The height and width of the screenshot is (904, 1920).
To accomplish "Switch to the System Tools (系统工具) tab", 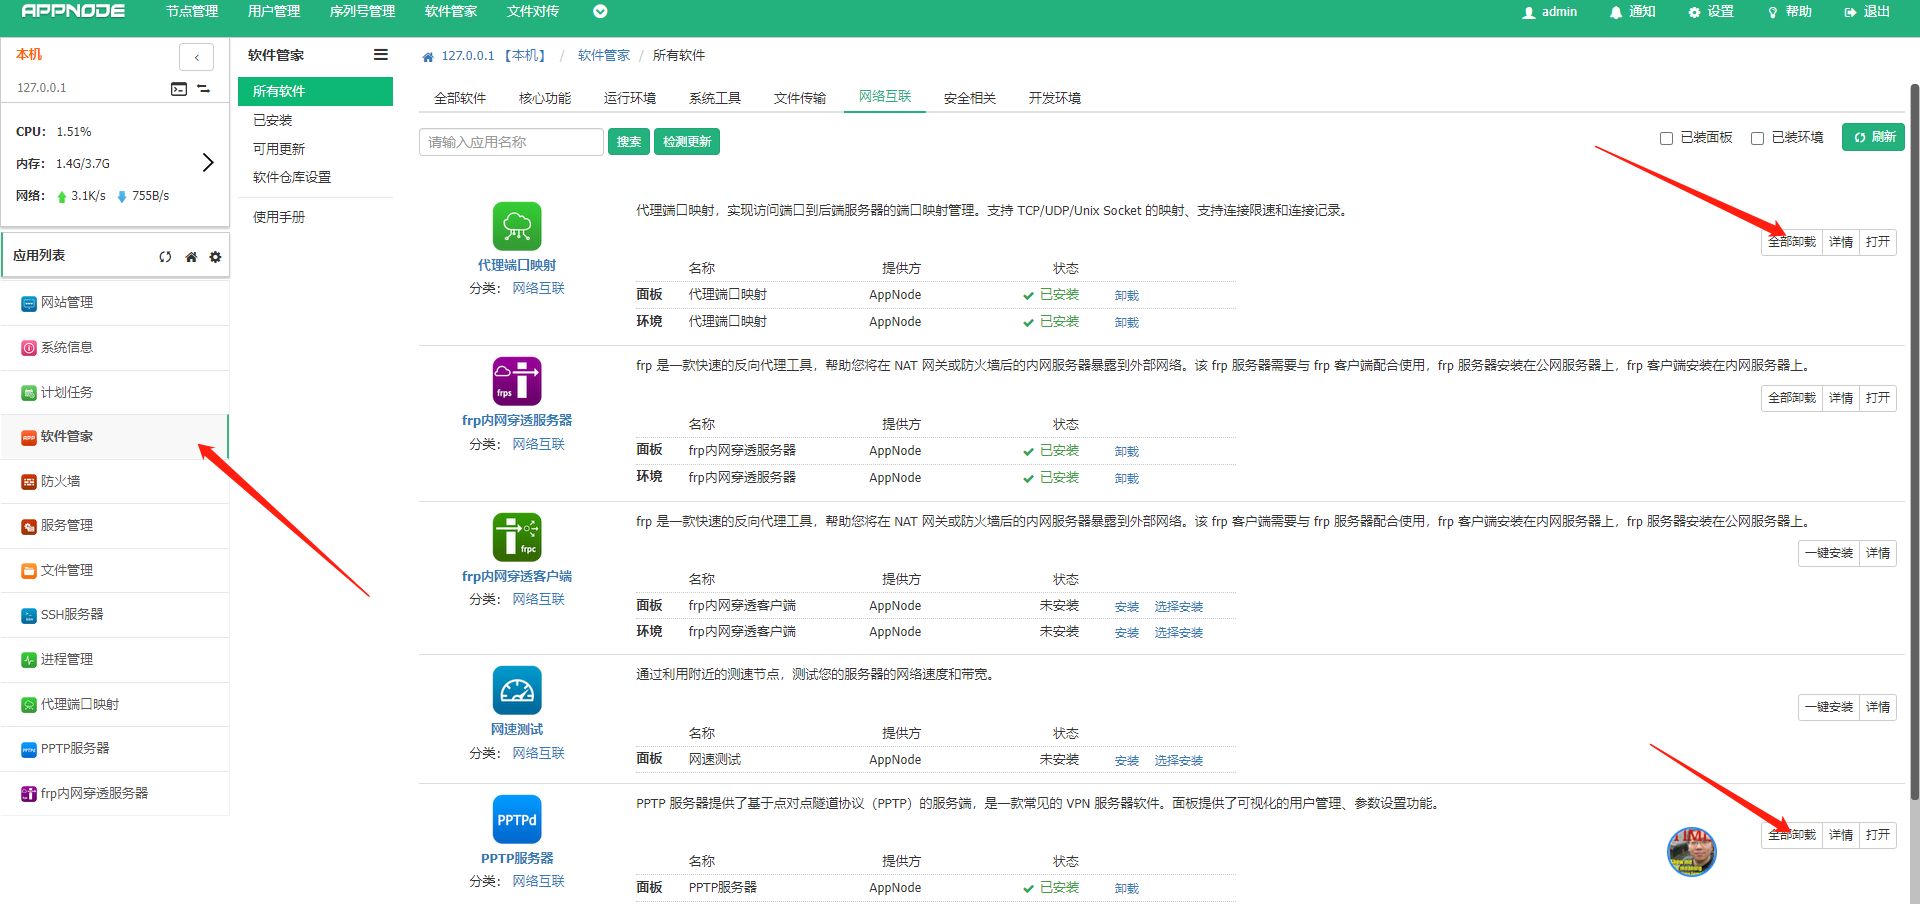I will point(715,98).
